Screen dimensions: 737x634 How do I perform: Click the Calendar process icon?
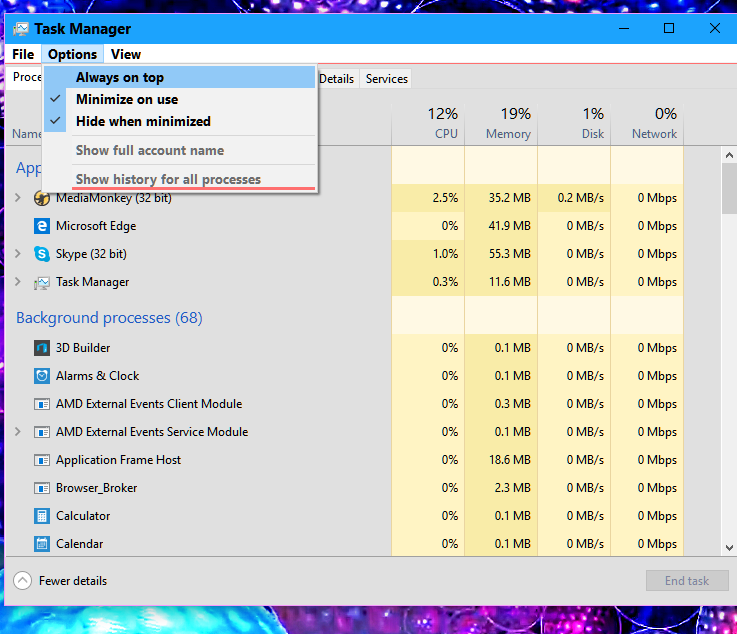coord(42,544)
